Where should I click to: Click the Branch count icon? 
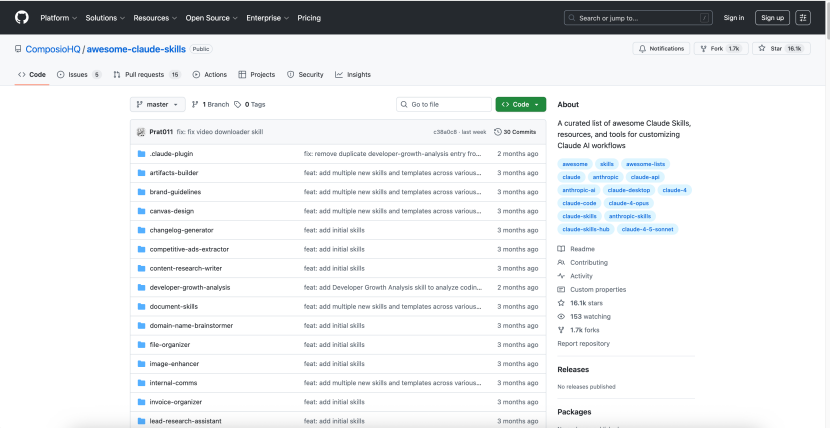(x=196, y=104)
